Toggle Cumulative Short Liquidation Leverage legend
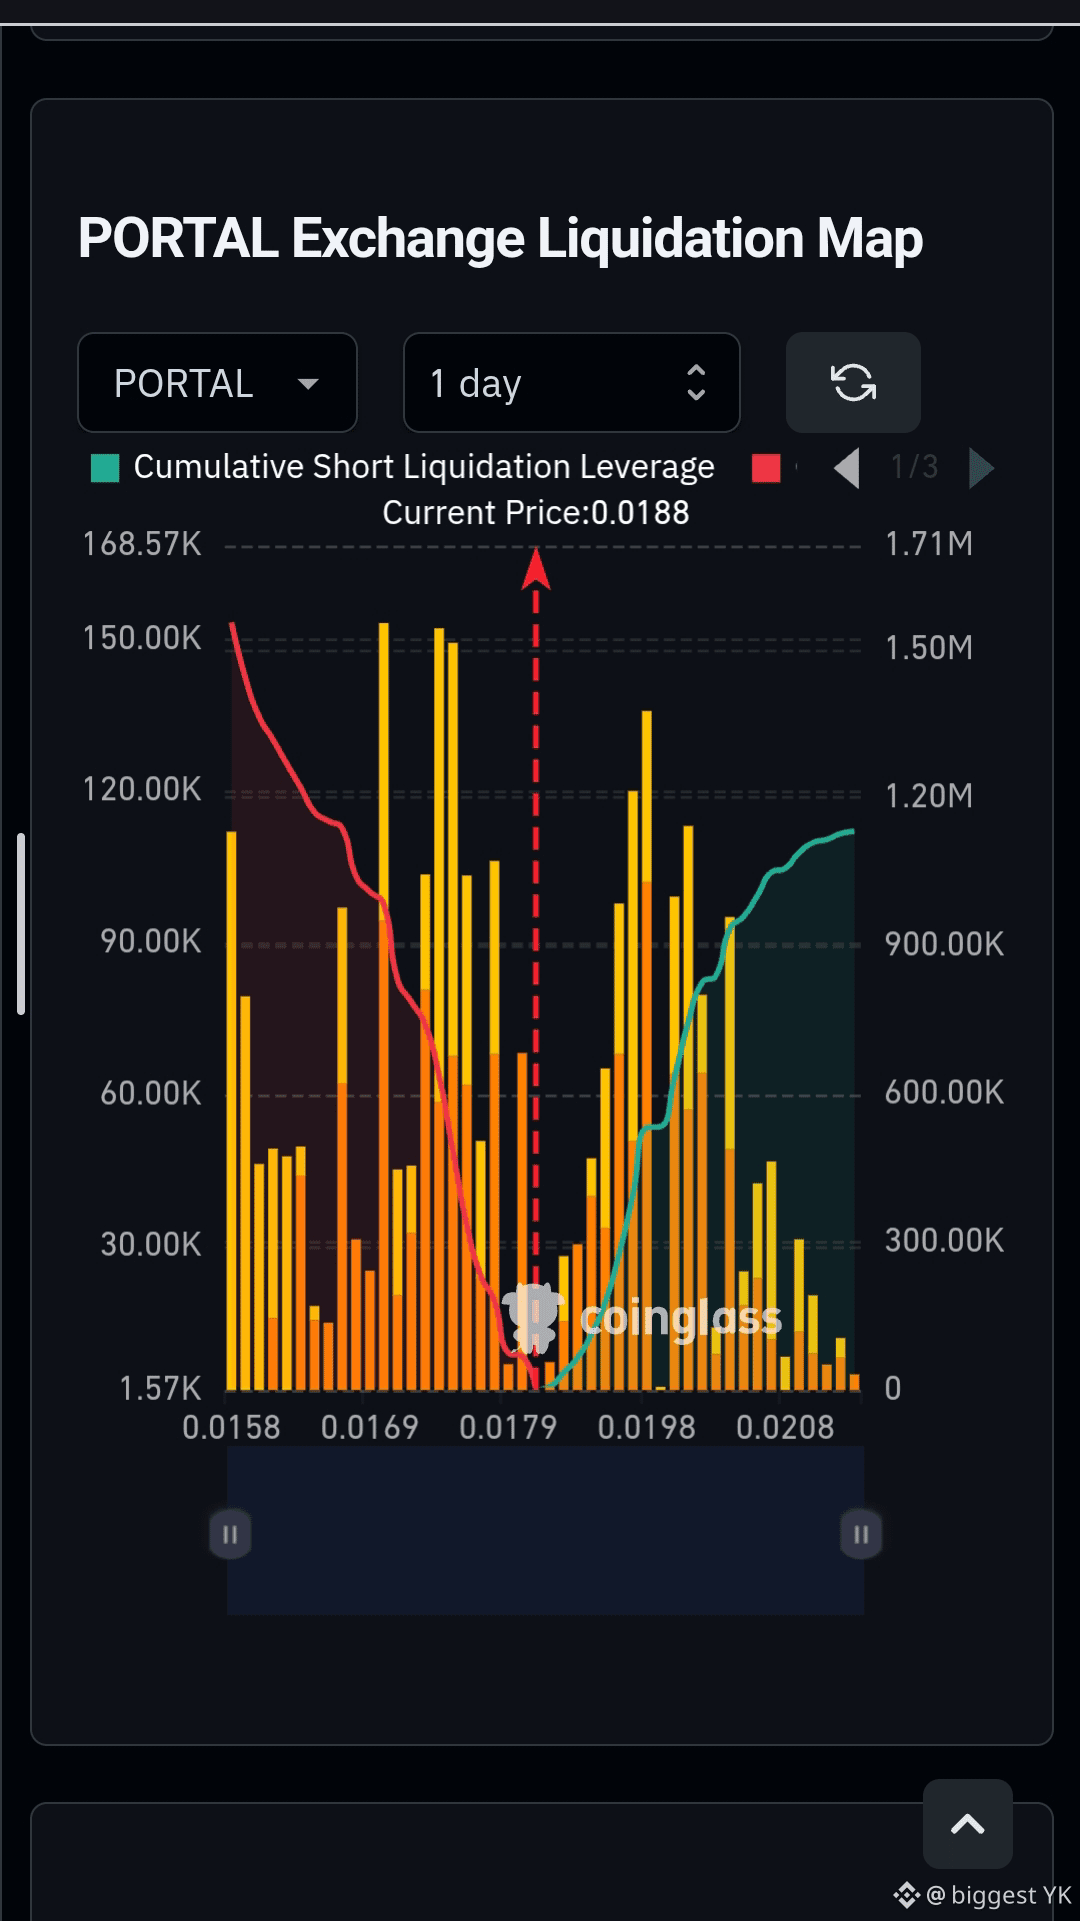Image resolution: width=1080 pixels, height=1921 pixels. click(x=403, y=467)
